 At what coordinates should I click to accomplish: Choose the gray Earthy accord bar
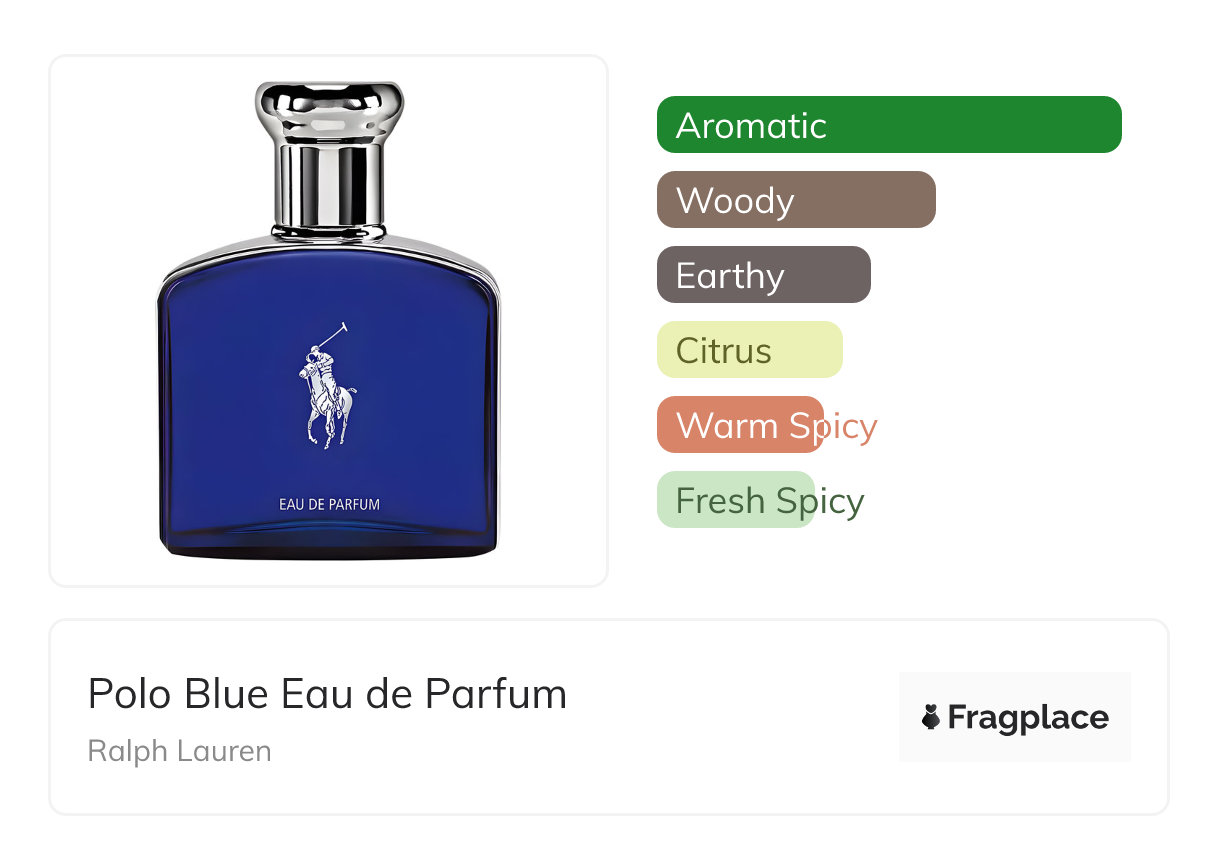click(x=764, y=275)
